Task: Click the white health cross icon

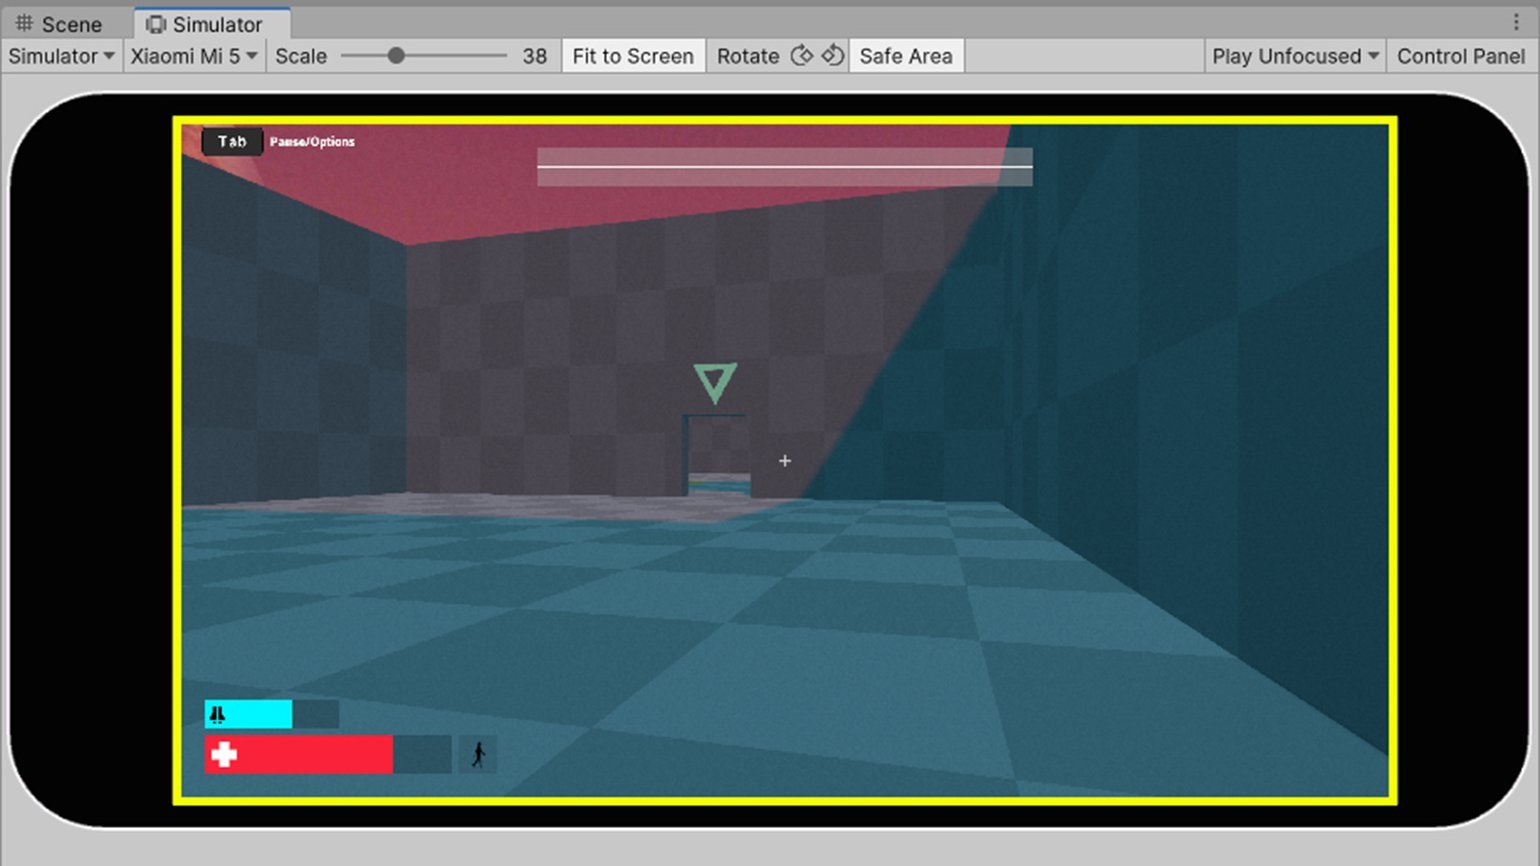Action: point(224,755)
